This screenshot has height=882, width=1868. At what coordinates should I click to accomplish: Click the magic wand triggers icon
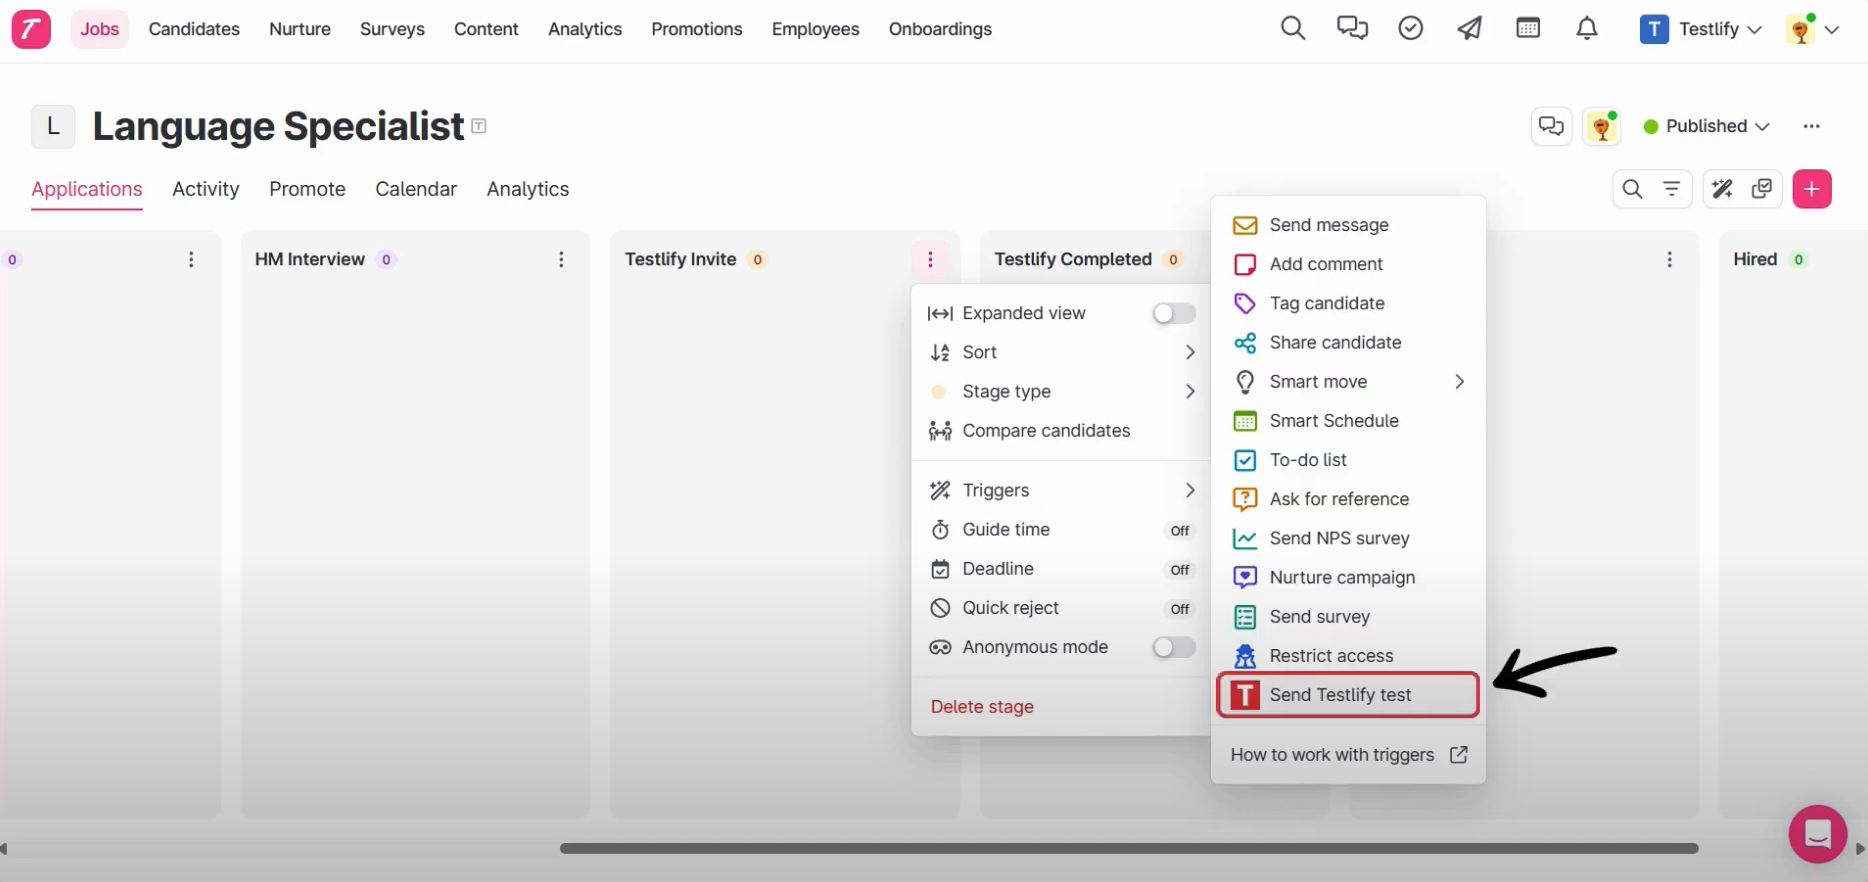click(x=1722, y=189)
